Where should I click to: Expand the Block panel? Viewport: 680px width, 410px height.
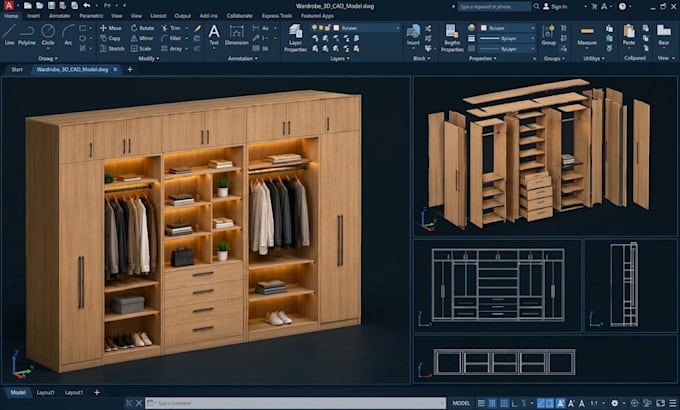(421, 58)
